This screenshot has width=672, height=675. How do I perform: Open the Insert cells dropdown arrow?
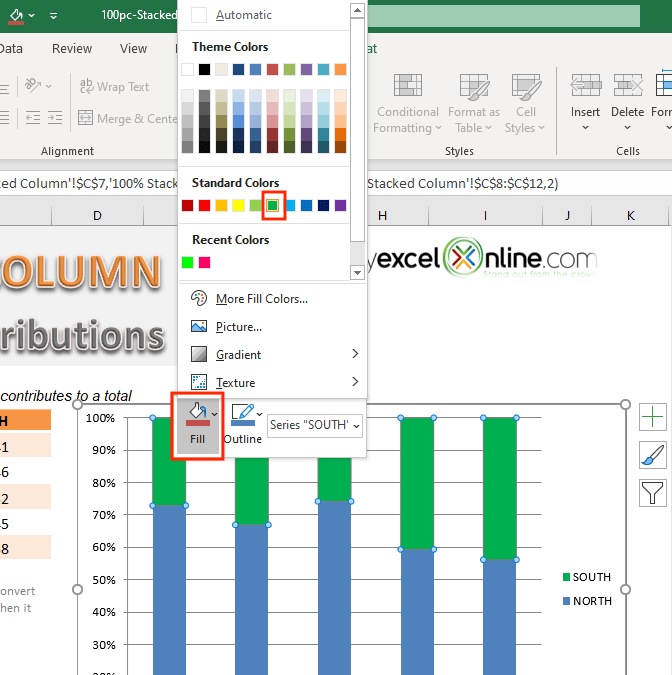coord(585,128)
